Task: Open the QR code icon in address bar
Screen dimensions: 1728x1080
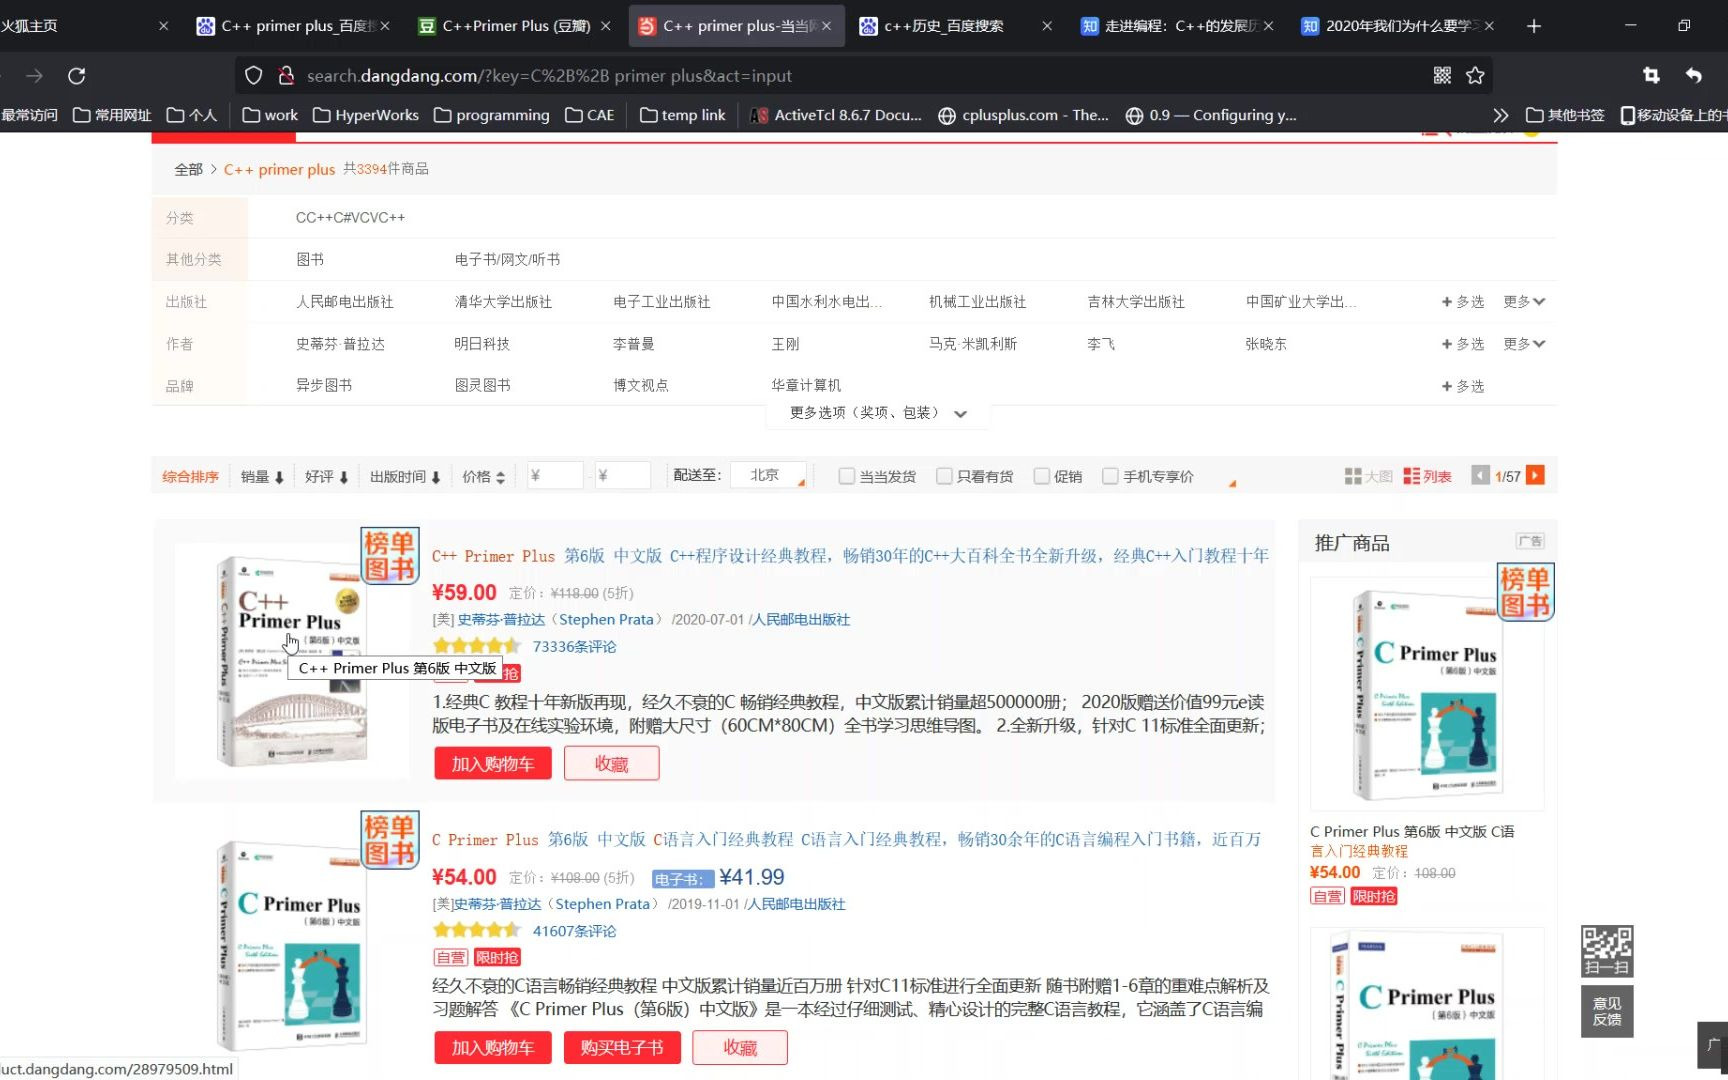Action: 1442,75
